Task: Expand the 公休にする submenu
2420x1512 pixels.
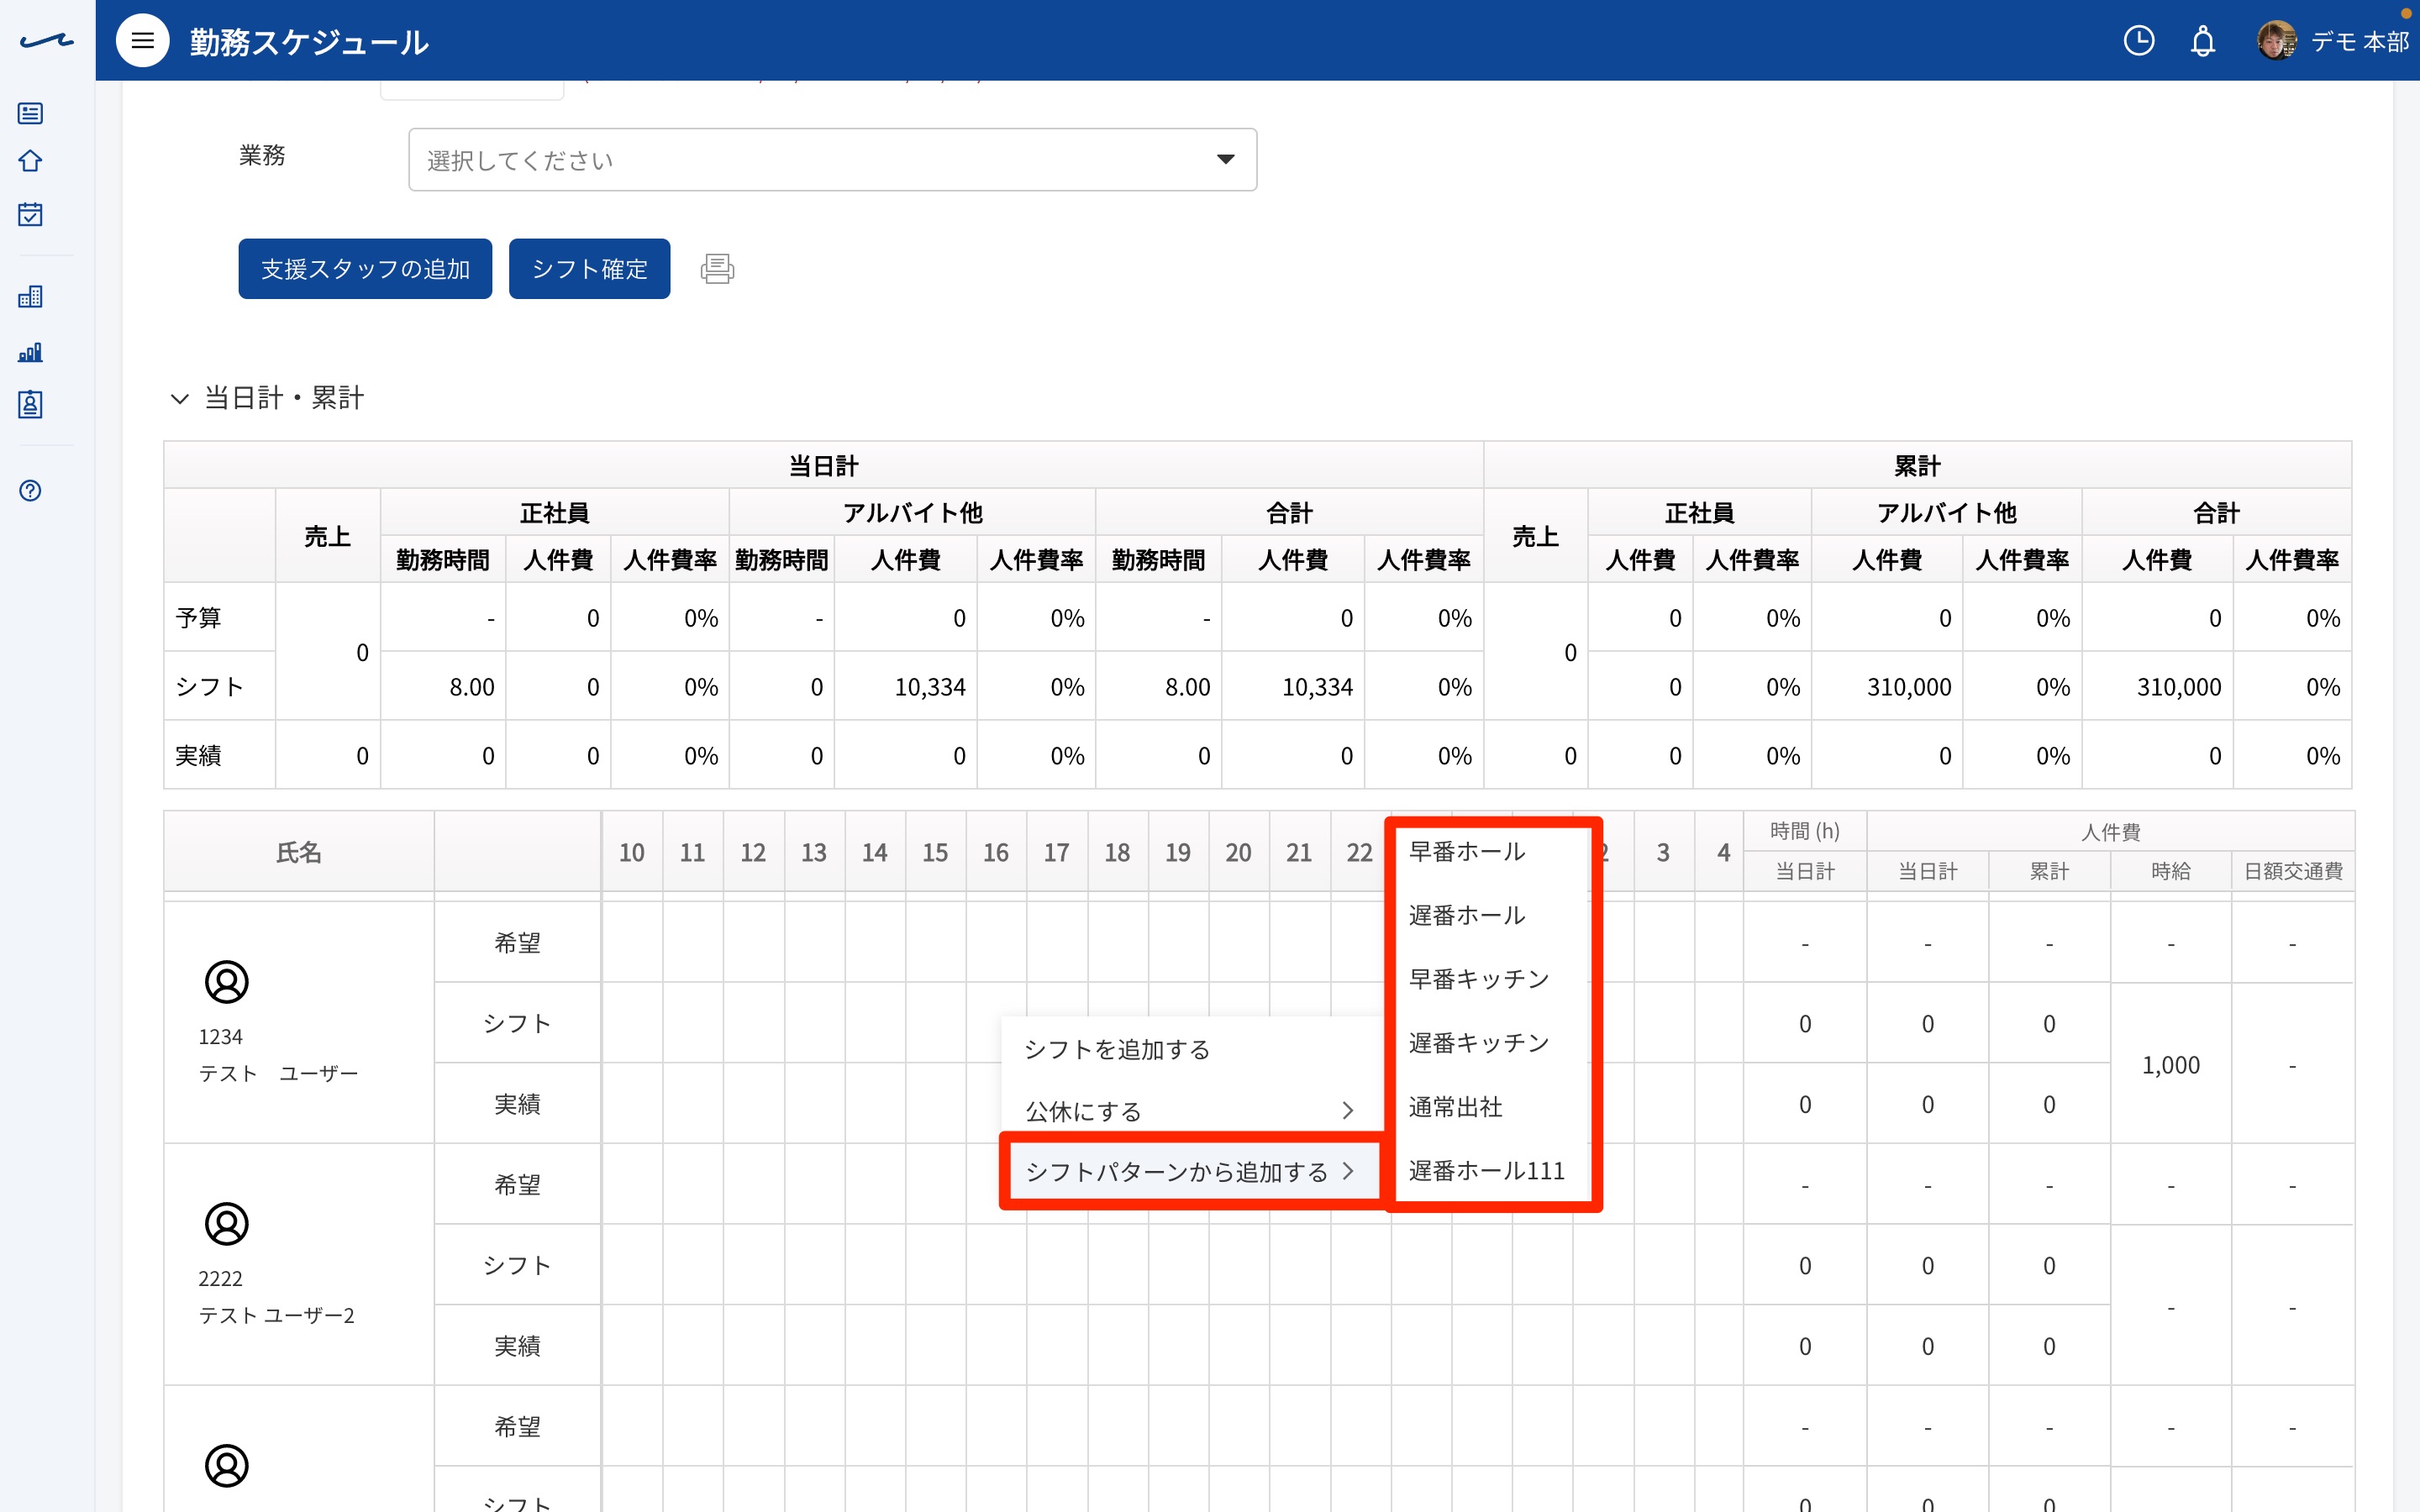Action: pyautogui.click(x=1191, y=1110)
